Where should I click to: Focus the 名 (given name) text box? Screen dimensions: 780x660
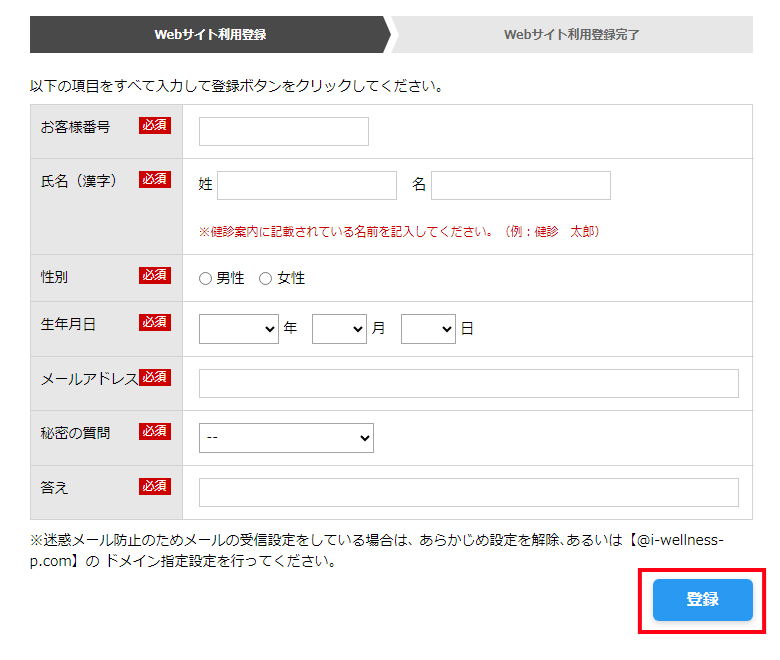[521, 186]
